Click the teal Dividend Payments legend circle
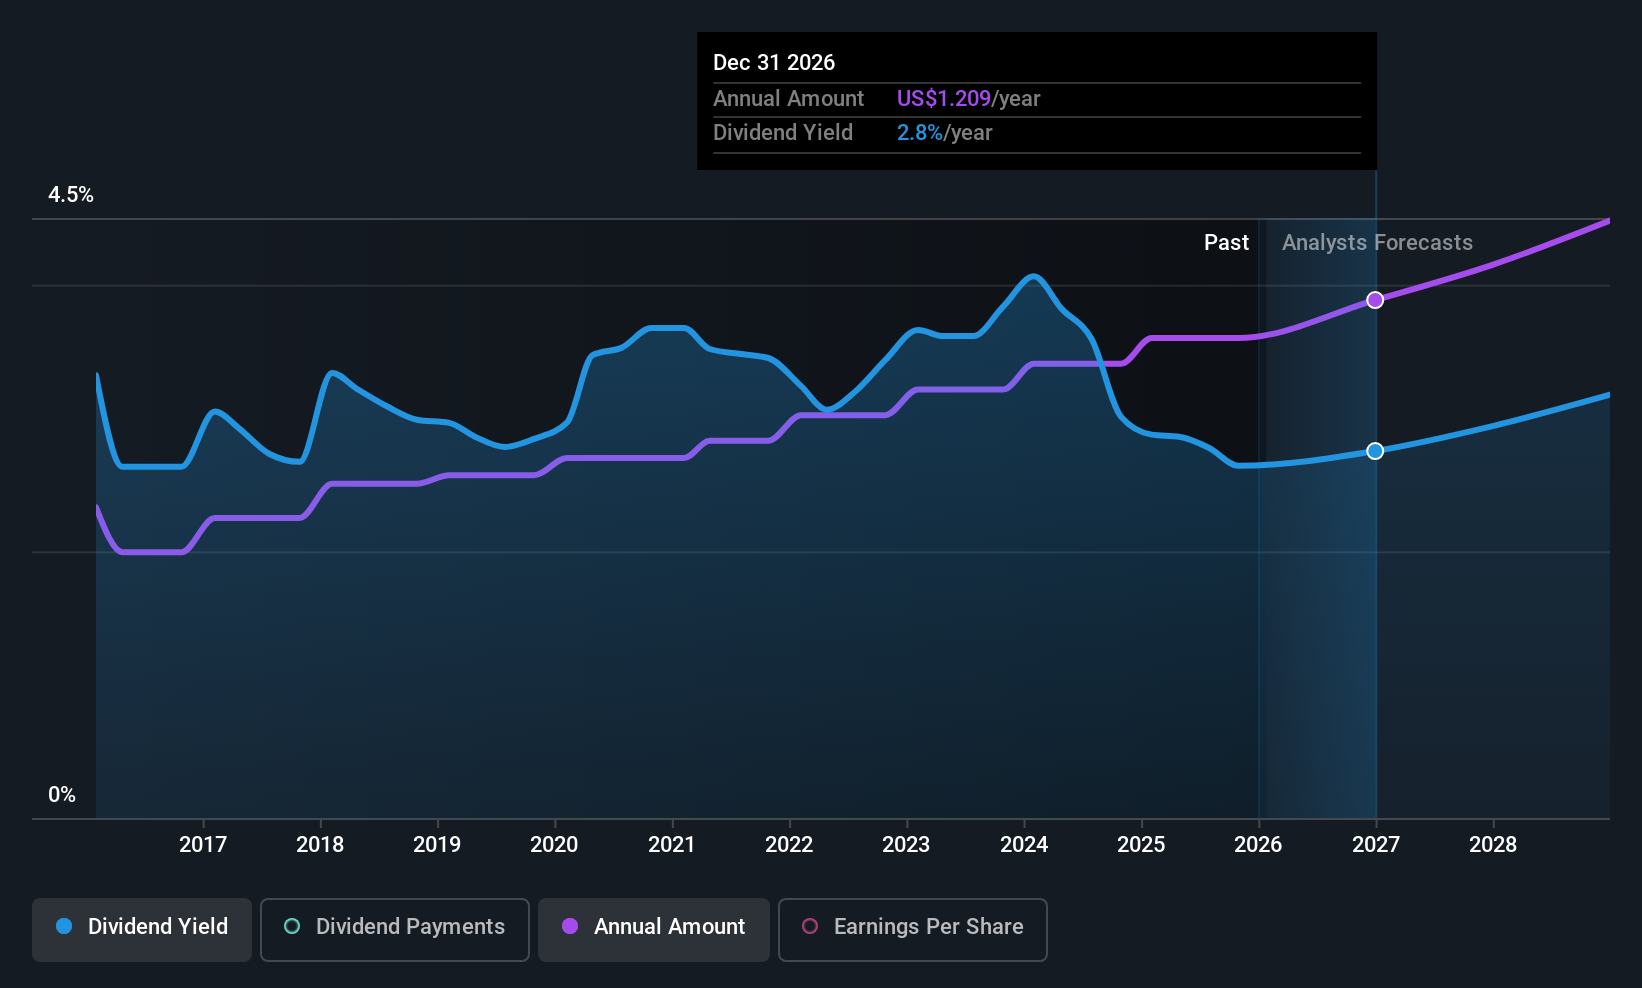 point(292,926)
